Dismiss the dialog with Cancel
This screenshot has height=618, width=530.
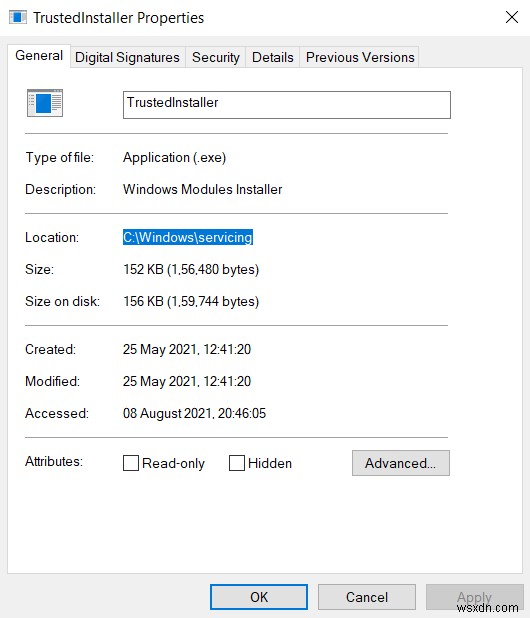pyautogui.click(x=367, y=597)
